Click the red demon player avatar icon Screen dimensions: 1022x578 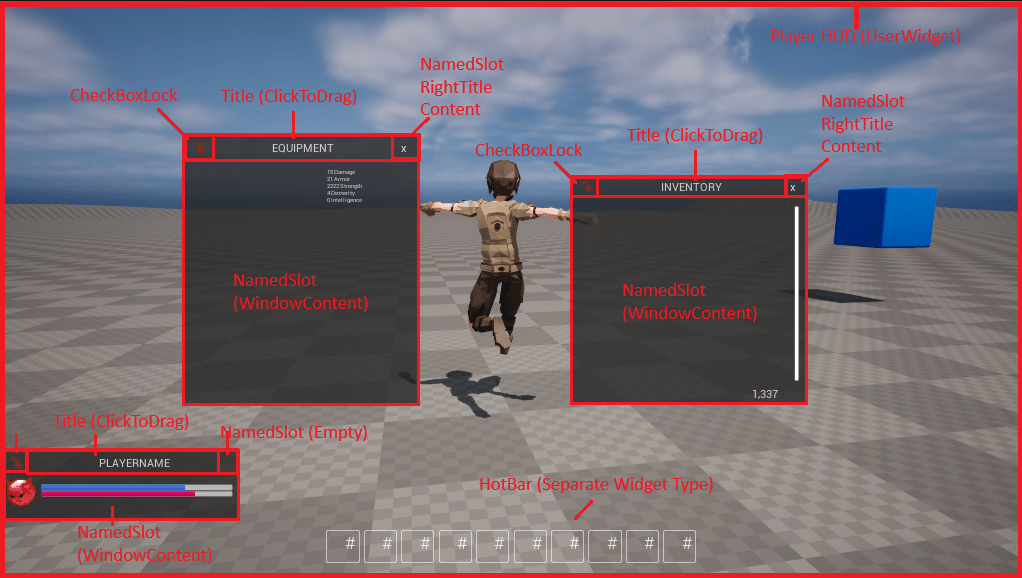[x=19, y=490]
